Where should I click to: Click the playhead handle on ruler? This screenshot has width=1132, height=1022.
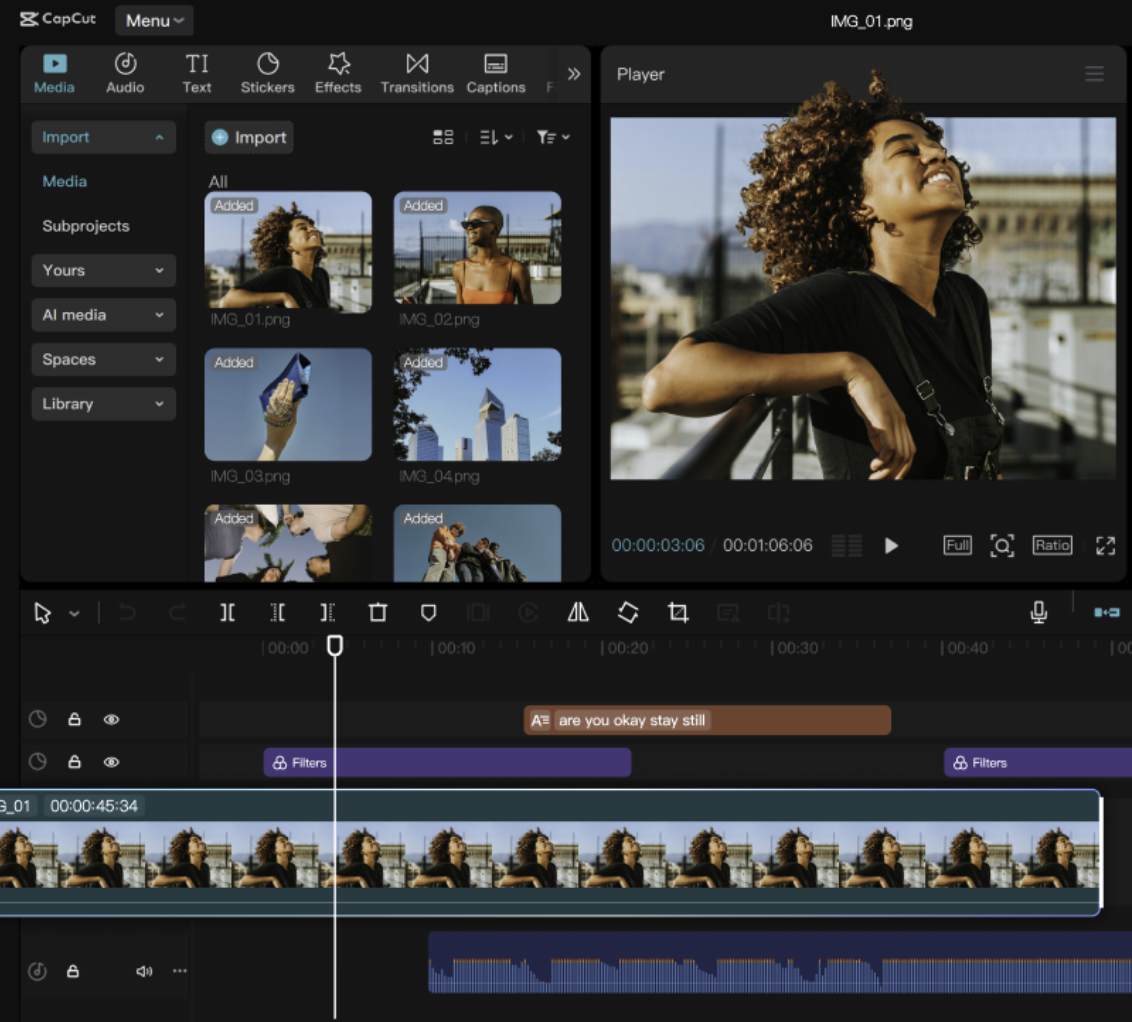335,645
